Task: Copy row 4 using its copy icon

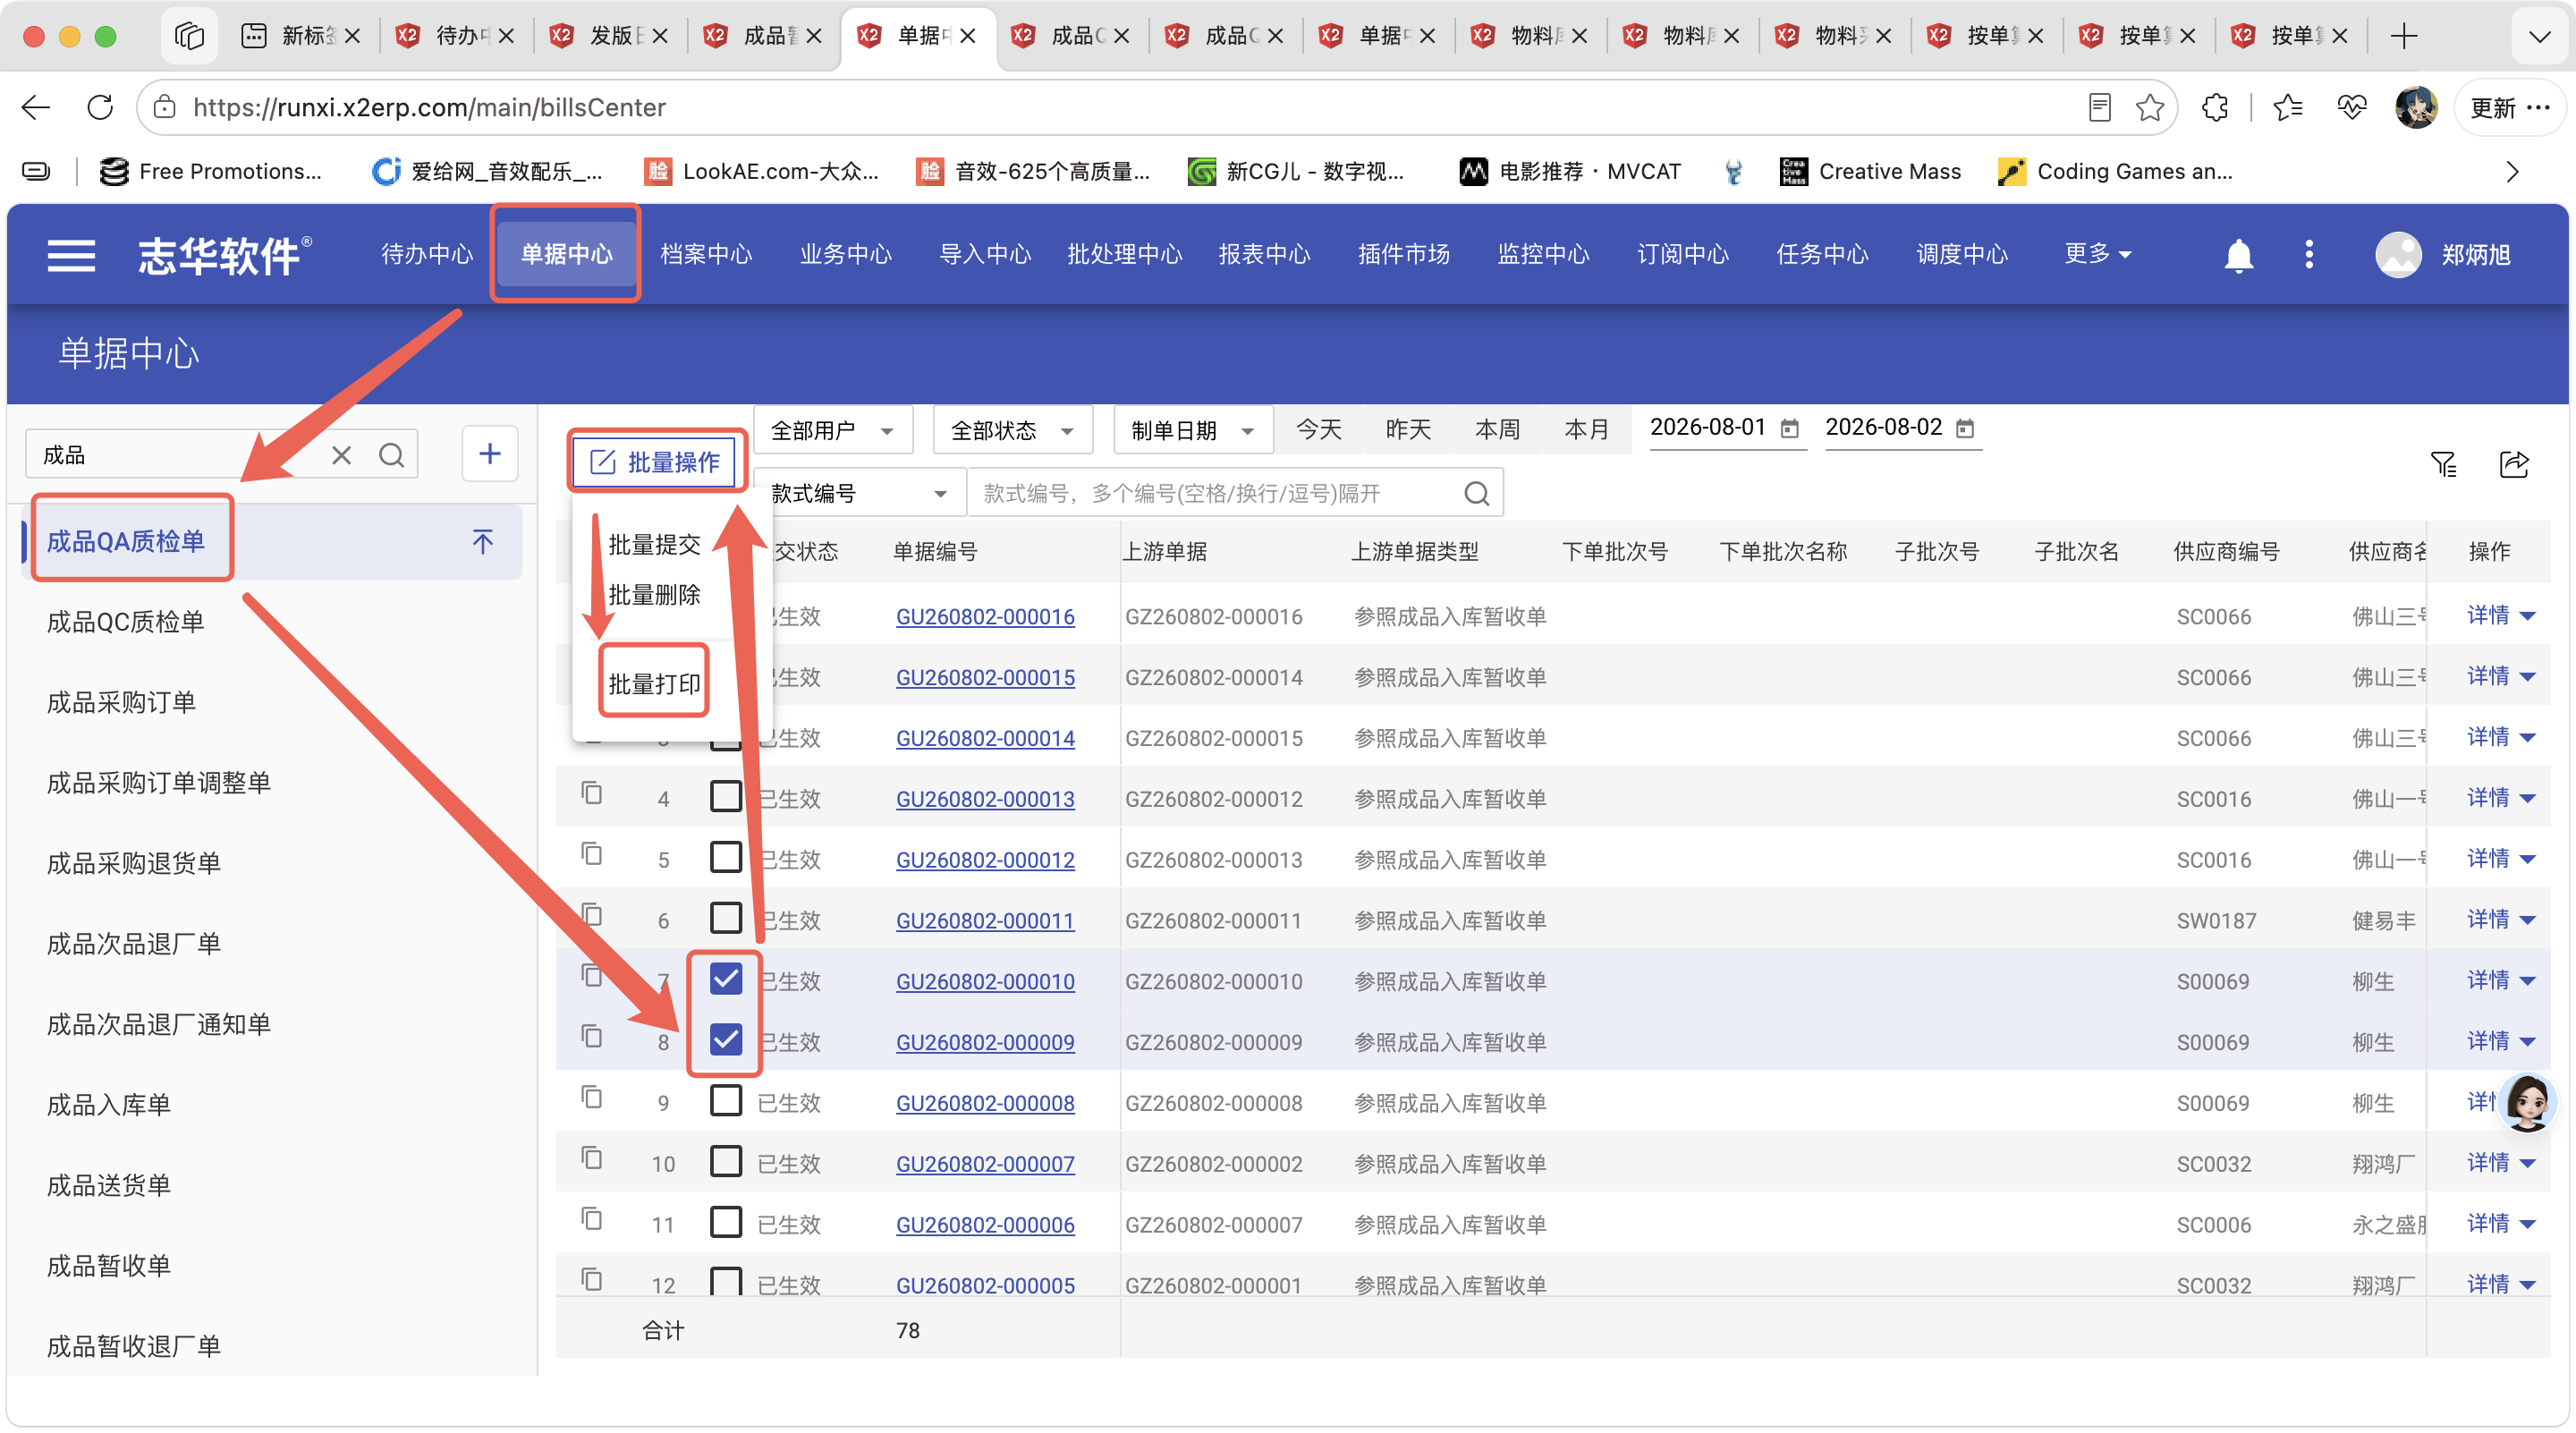Action: point(592,793)
